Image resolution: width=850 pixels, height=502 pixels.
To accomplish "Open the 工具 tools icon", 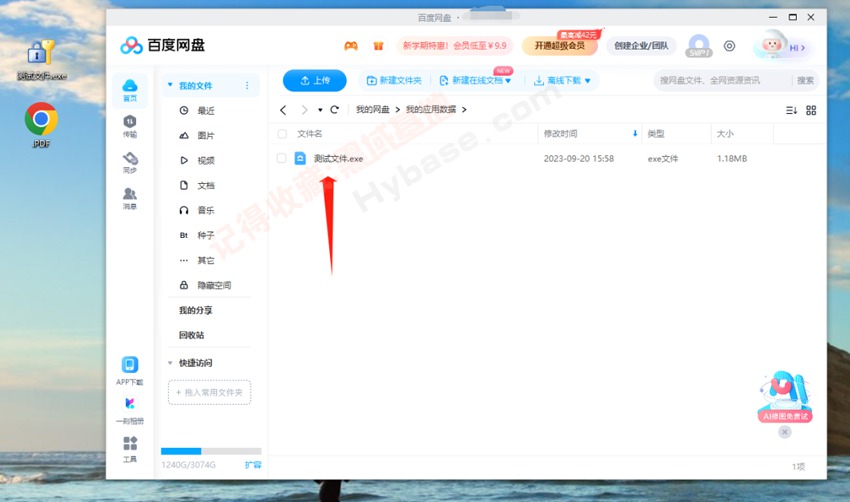I will coord(130,449).
